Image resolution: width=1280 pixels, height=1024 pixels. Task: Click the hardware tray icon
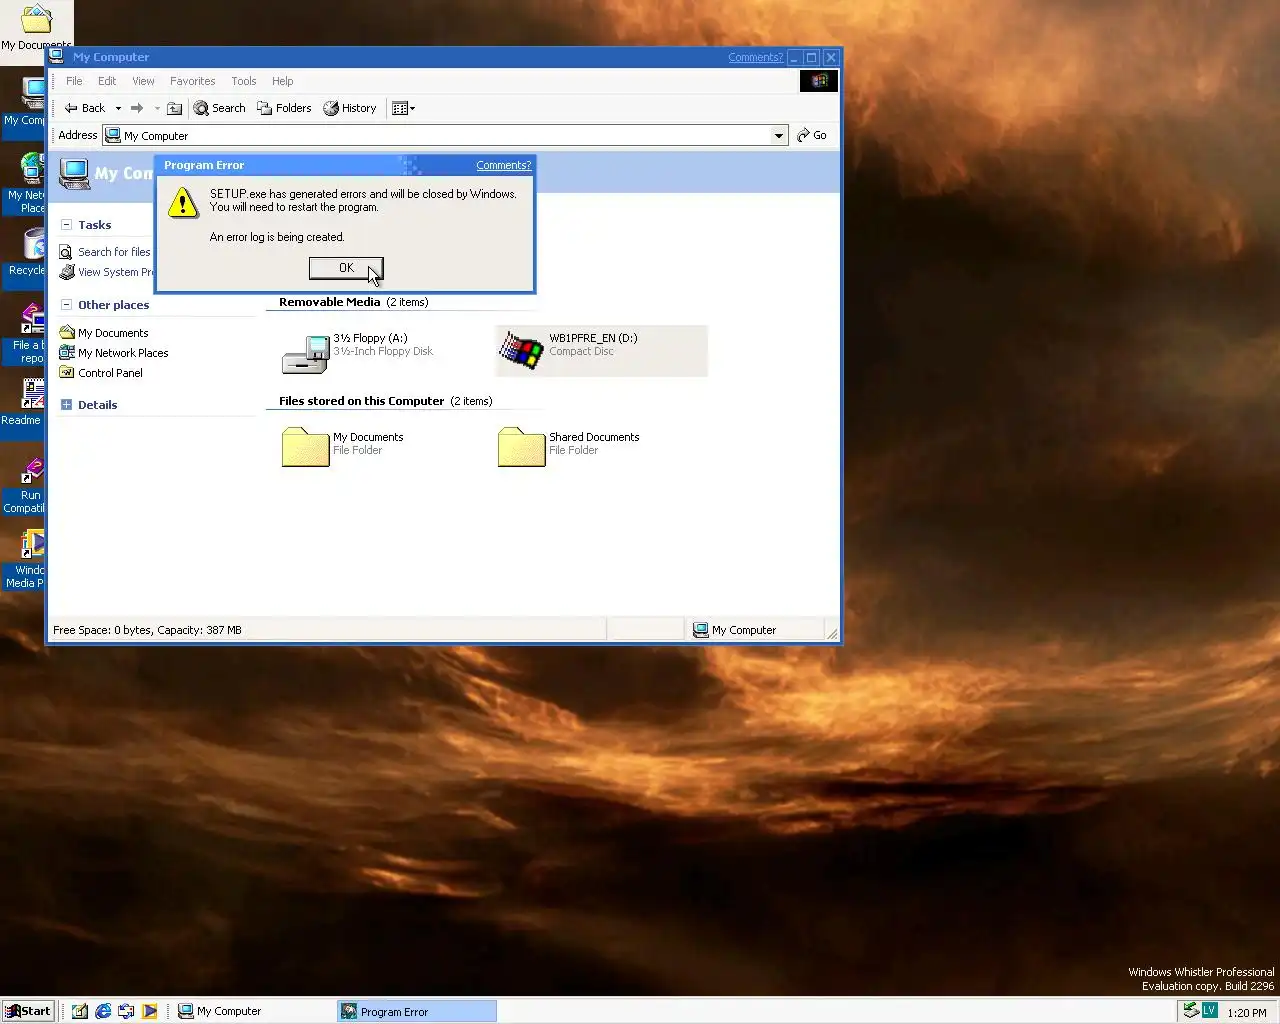[x=1191, y=1011]
